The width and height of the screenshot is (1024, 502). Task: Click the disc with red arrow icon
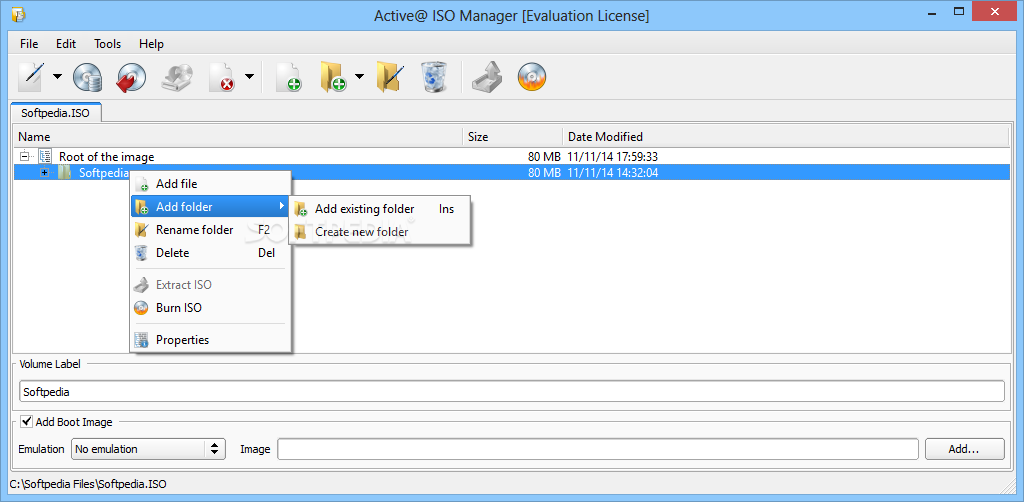(x=131, y=76)
